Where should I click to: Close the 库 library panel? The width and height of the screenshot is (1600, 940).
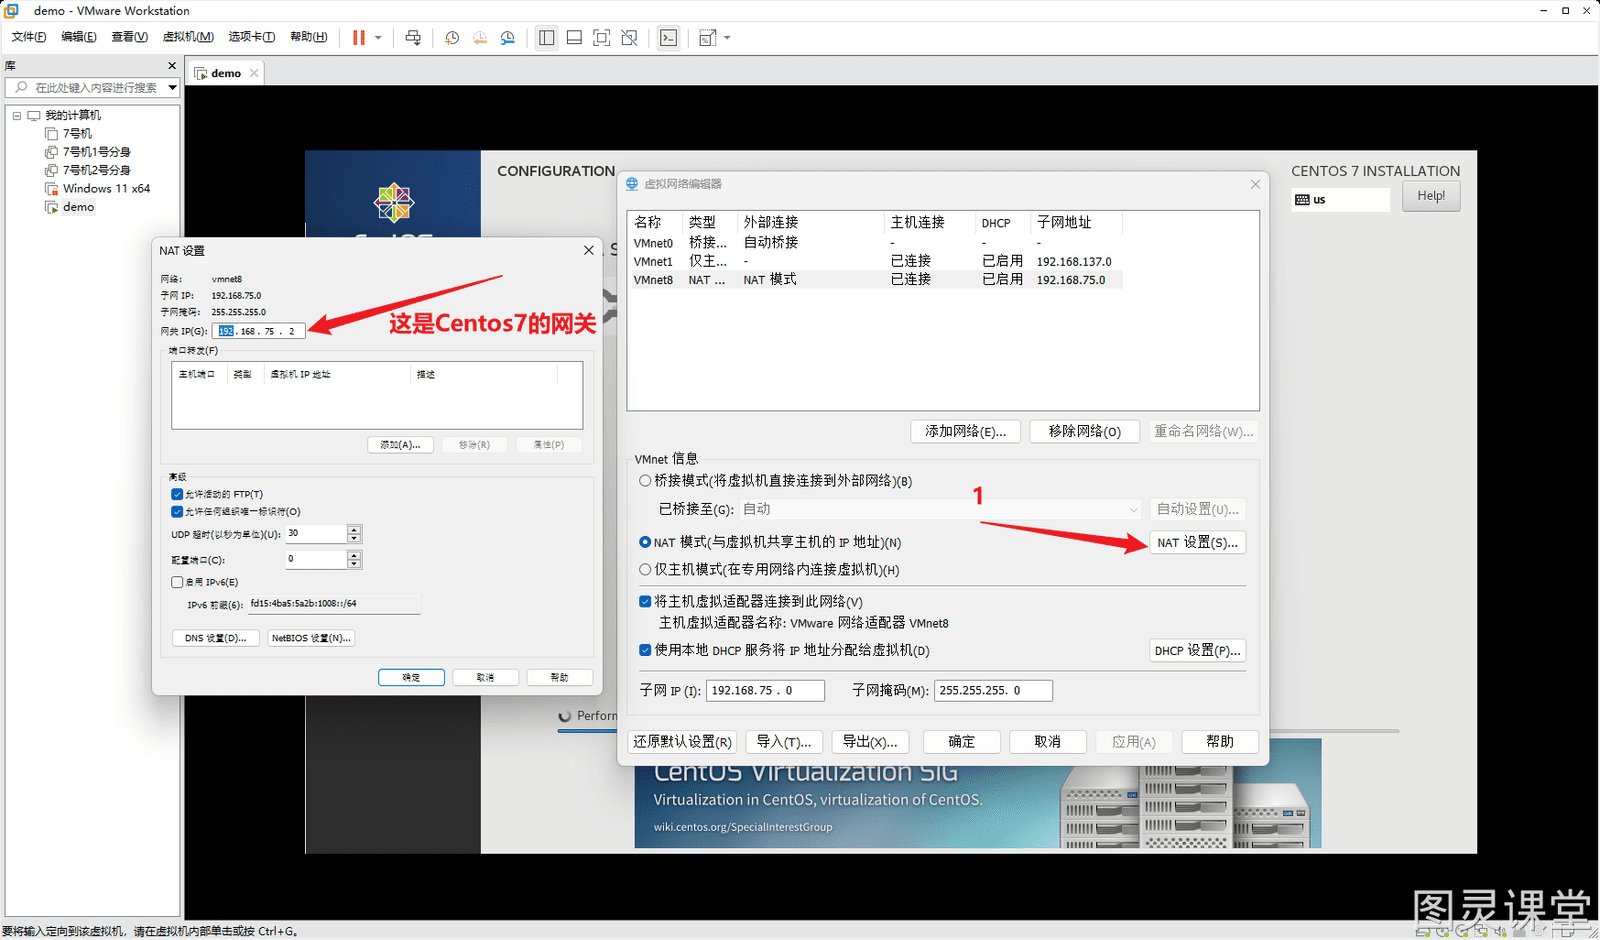172,66
